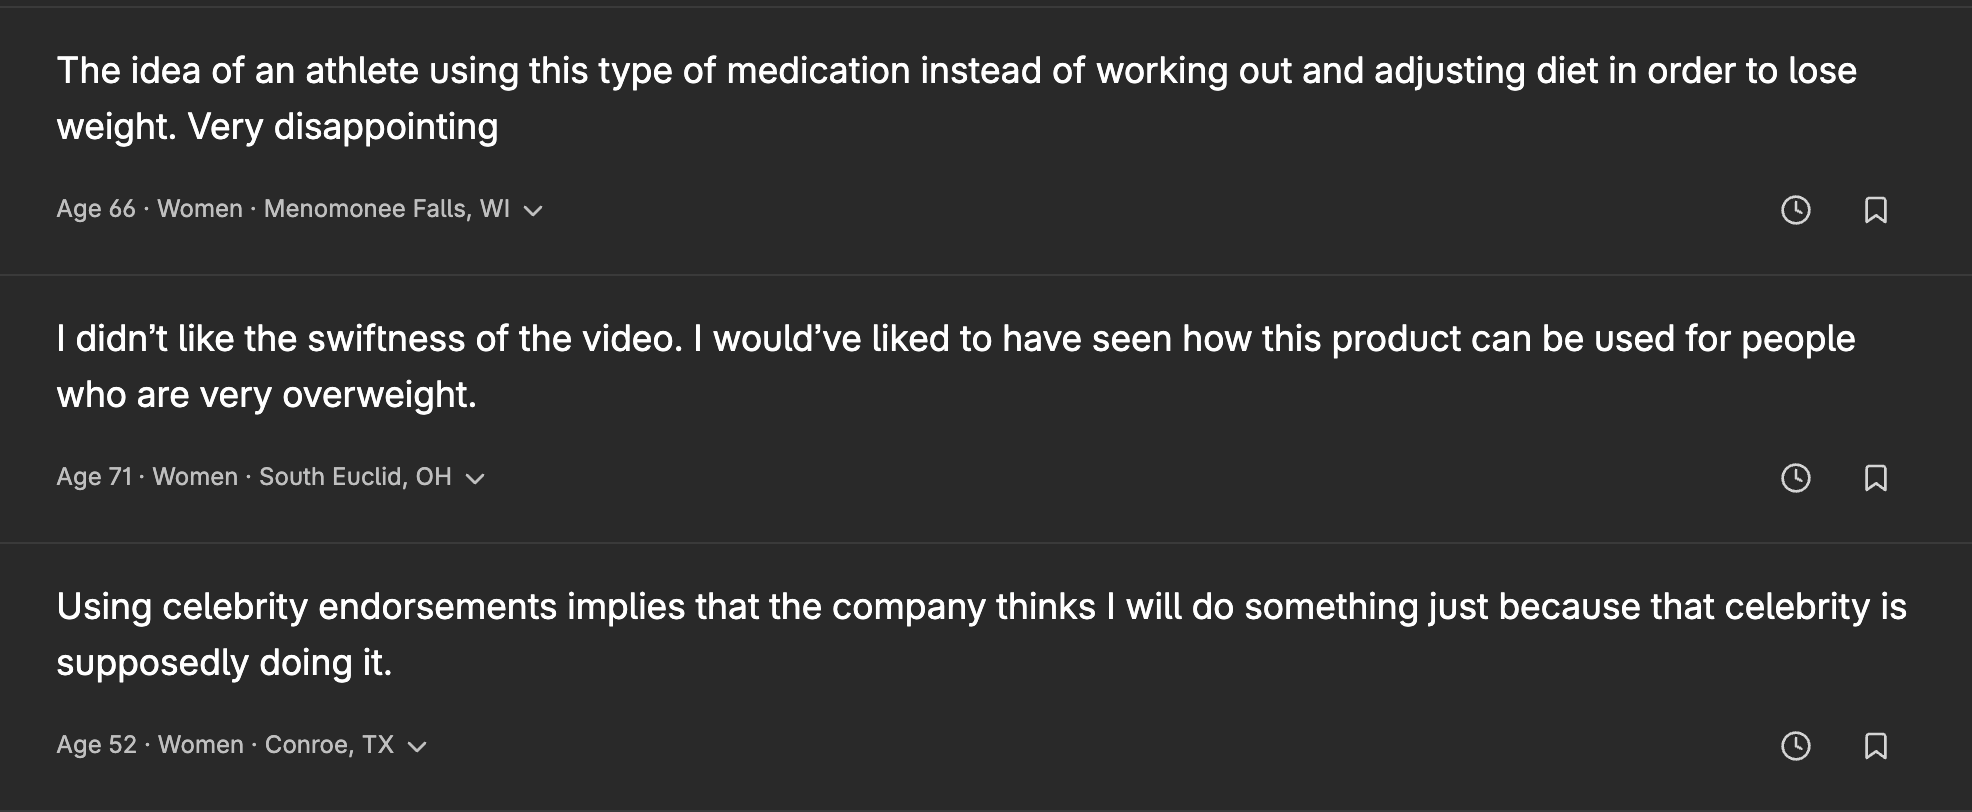Viewport: 1972px width, 812px height.
Task: Click the Women label in Age 52 row
Action: (201, 745)
